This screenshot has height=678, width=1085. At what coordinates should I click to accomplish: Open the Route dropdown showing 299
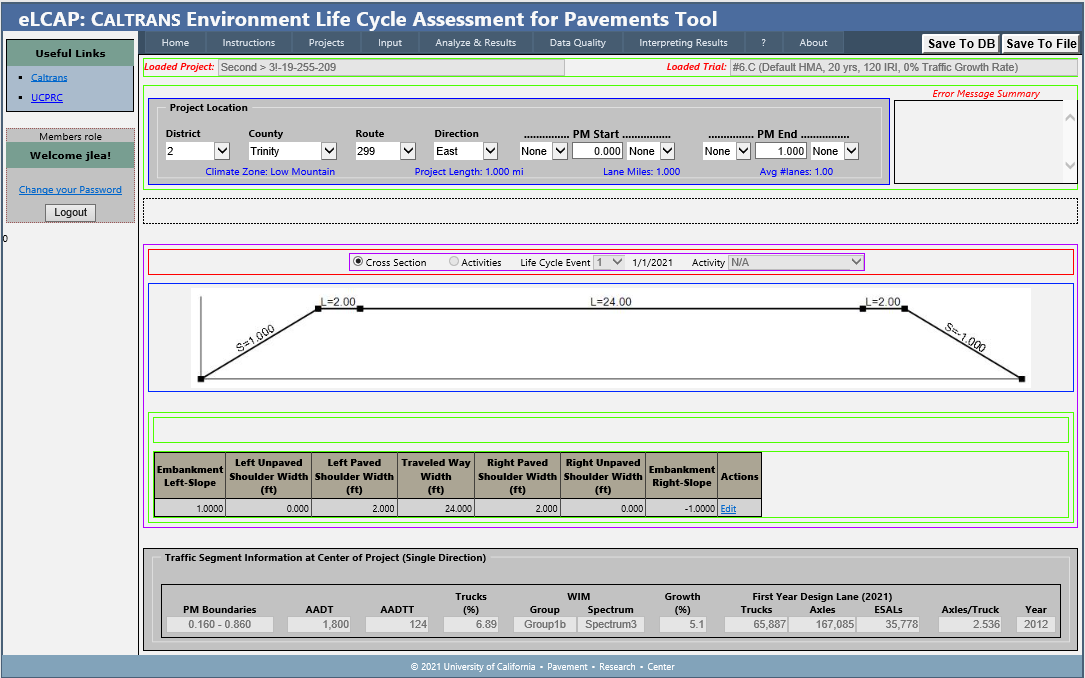[385, 151]
